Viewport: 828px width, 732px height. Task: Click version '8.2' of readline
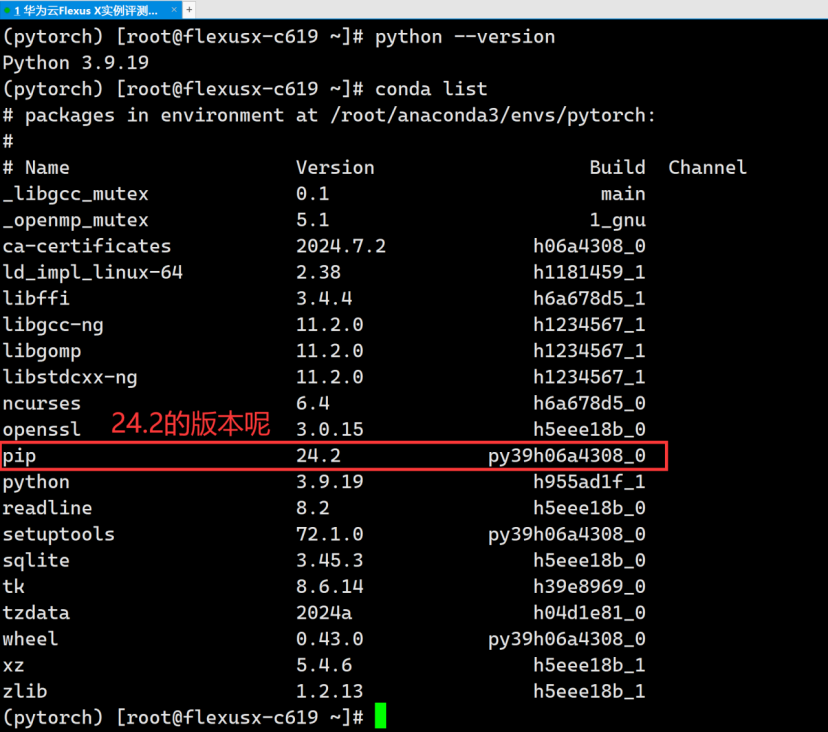coord(313,508)
